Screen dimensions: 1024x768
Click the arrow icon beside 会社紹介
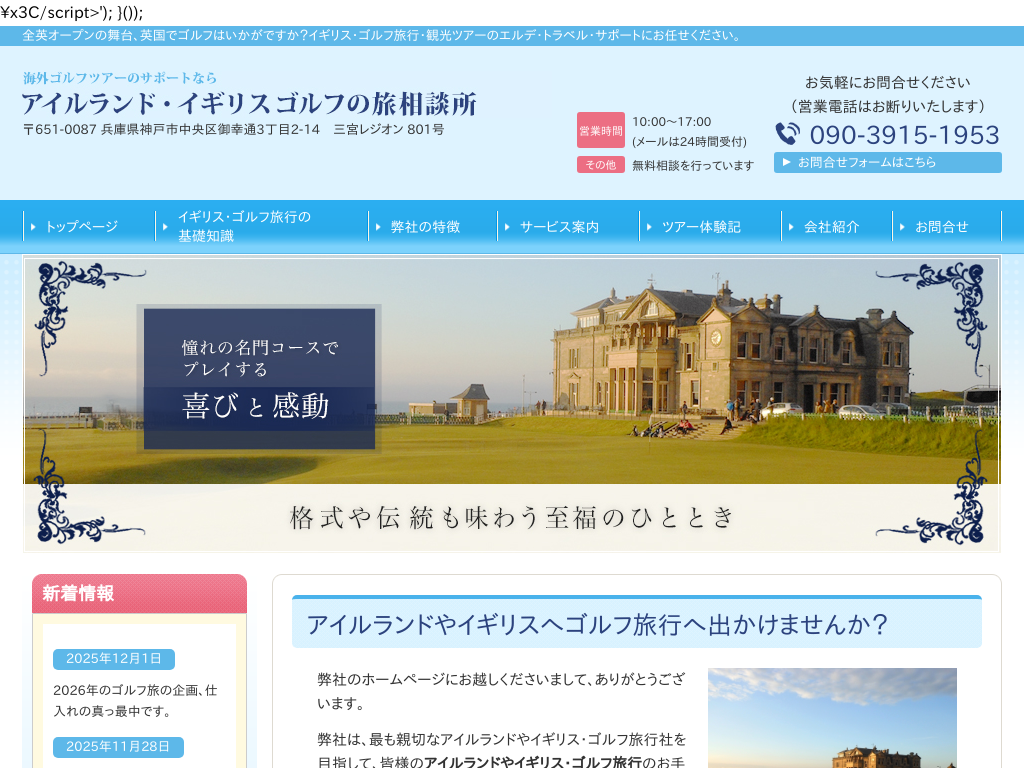tap(789, 226)
